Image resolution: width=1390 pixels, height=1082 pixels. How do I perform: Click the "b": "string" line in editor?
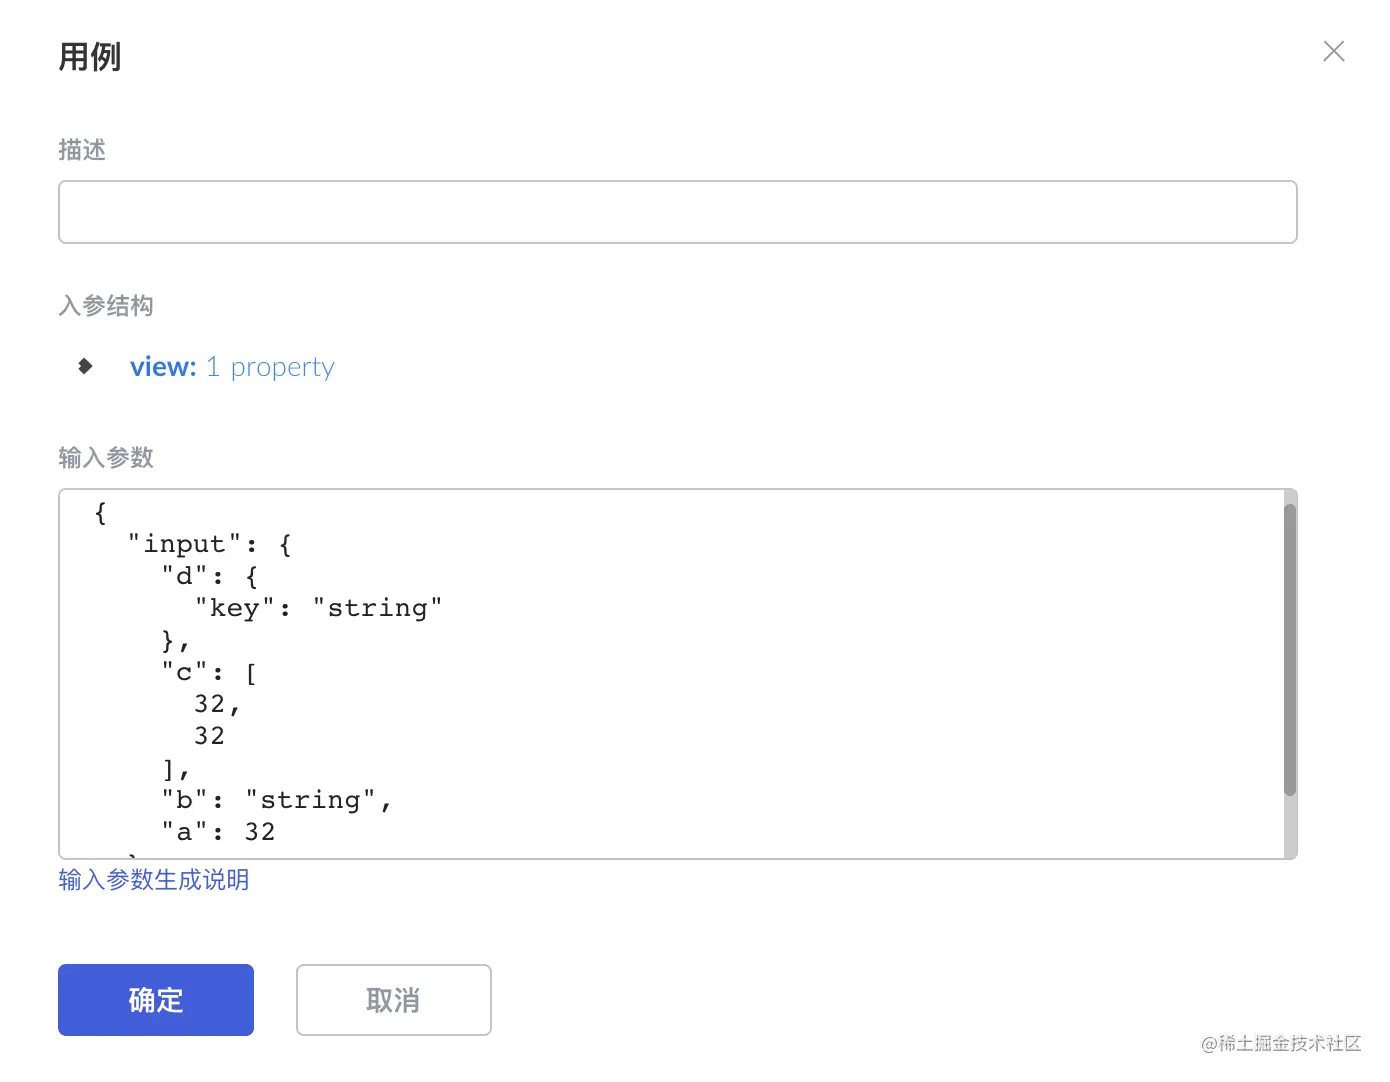[x=276, y=800]
